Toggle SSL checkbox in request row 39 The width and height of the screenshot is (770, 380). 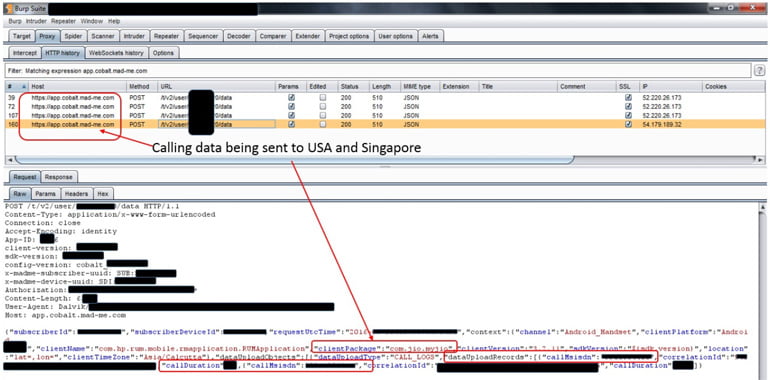628,98
